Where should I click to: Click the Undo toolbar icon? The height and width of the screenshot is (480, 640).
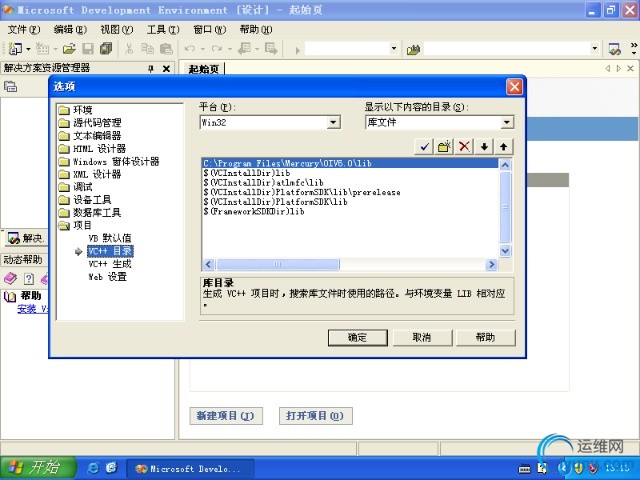click(189, 49)
